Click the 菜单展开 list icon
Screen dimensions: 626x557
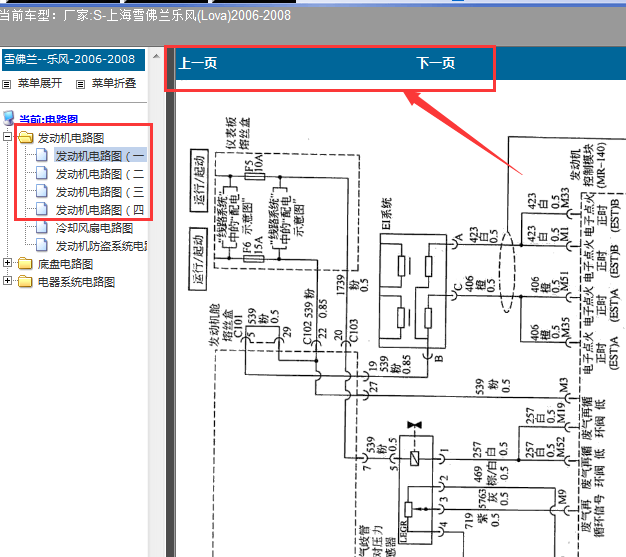6,84
